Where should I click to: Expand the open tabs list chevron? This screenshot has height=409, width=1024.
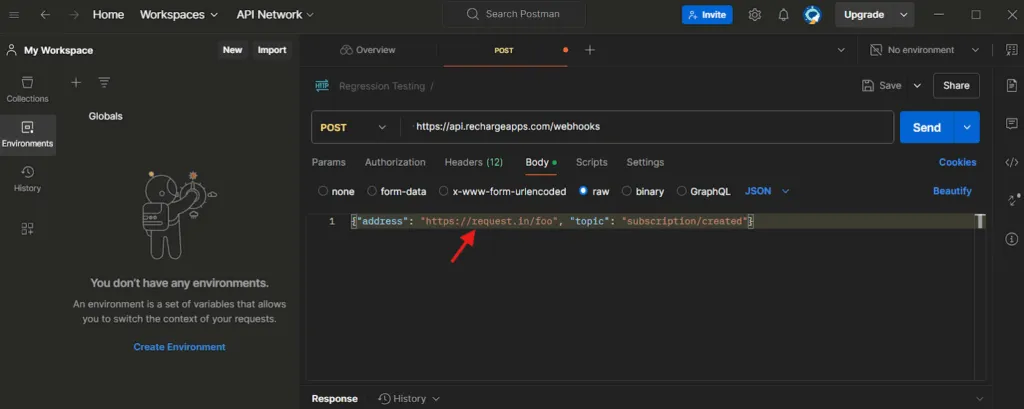[841, 50]
